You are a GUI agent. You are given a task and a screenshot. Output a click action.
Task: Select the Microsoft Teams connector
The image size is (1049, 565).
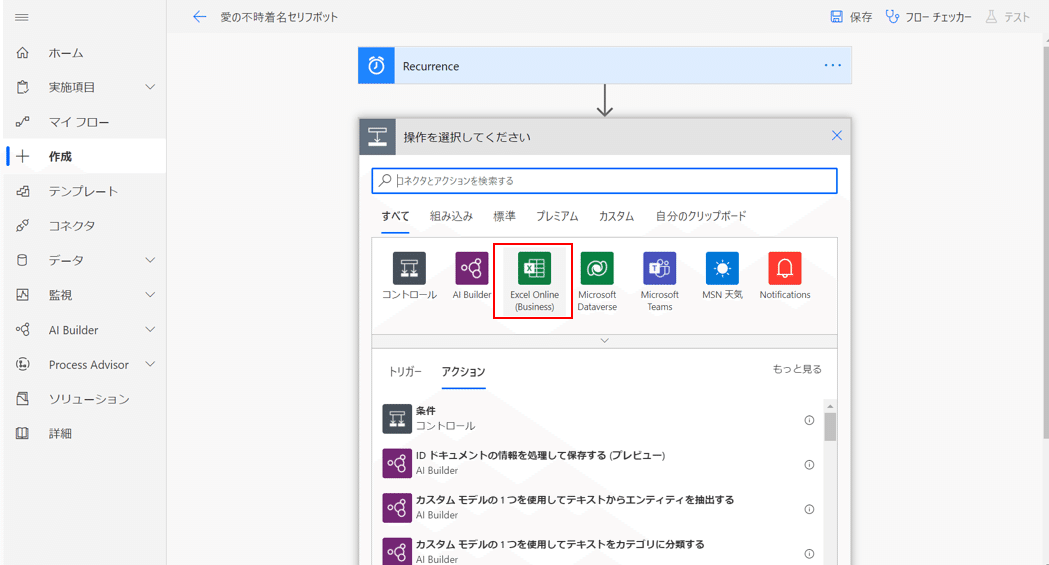point(660,281)
